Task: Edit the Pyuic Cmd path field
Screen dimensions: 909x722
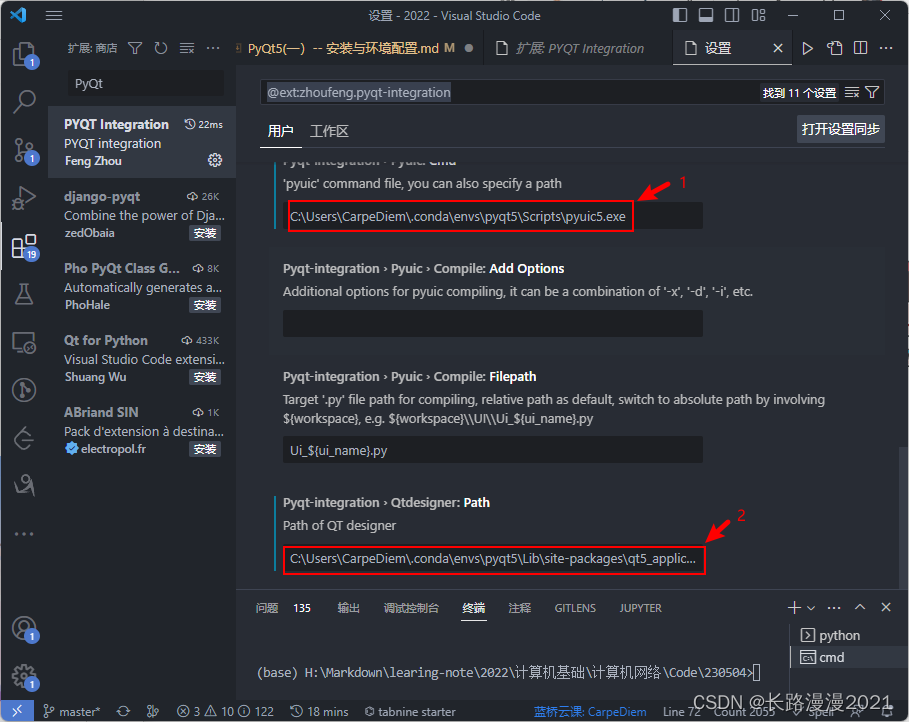Action: (493, 216)
